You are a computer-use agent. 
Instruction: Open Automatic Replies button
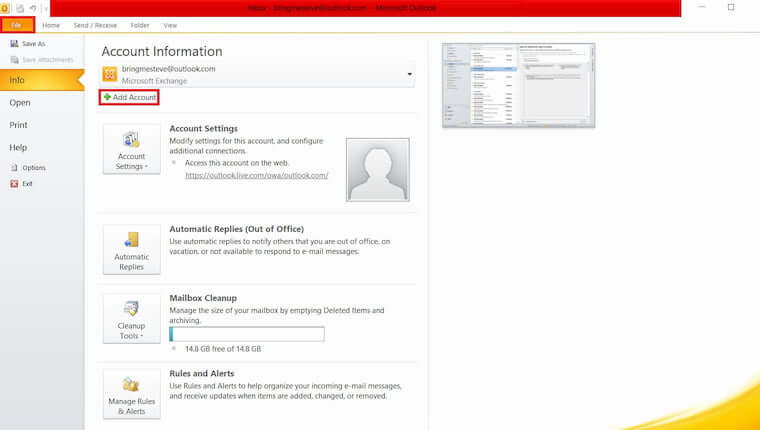[x=131, y=249]
